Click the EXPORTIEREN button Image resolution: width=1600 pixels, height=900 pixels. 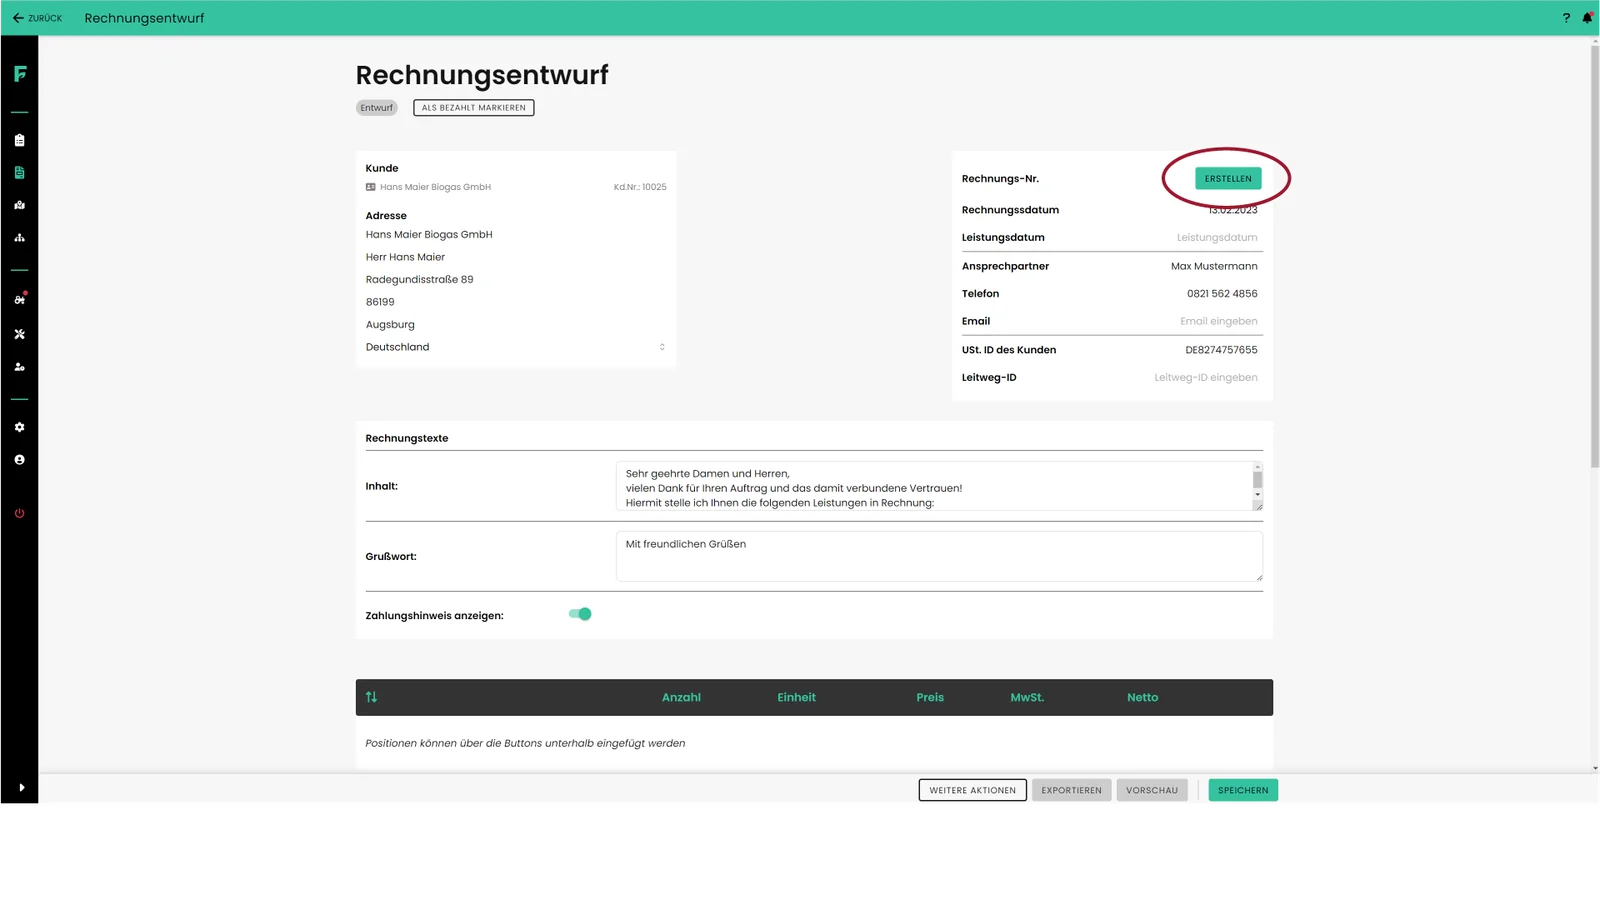point(1071,790)
